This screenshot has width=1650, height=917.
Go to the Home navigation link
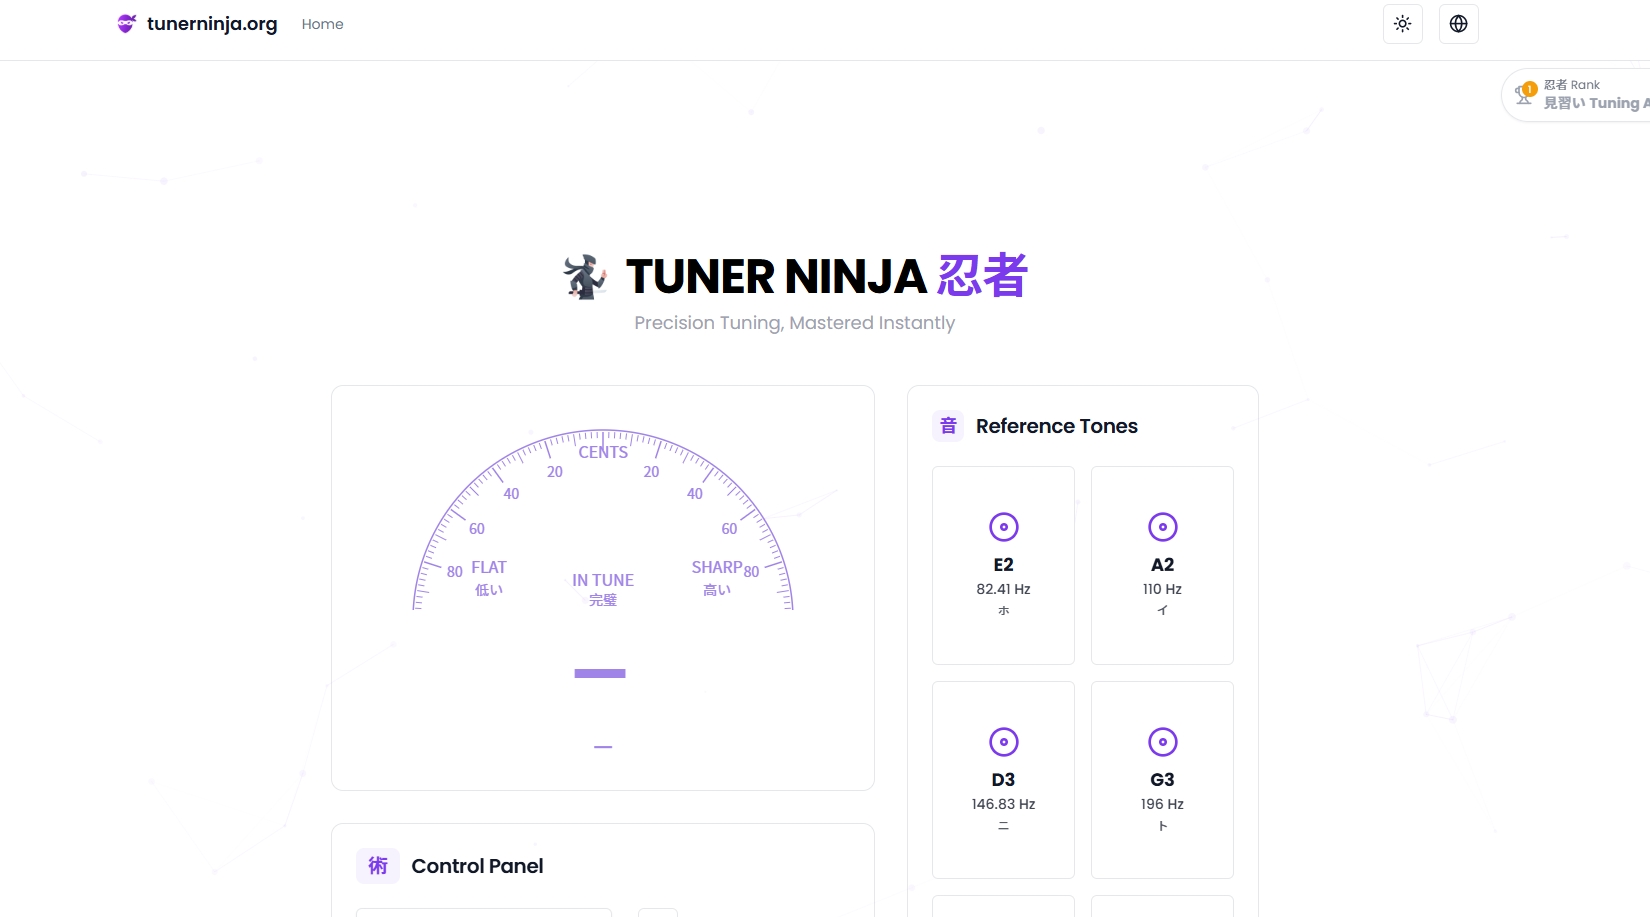[x=322, y=24]
